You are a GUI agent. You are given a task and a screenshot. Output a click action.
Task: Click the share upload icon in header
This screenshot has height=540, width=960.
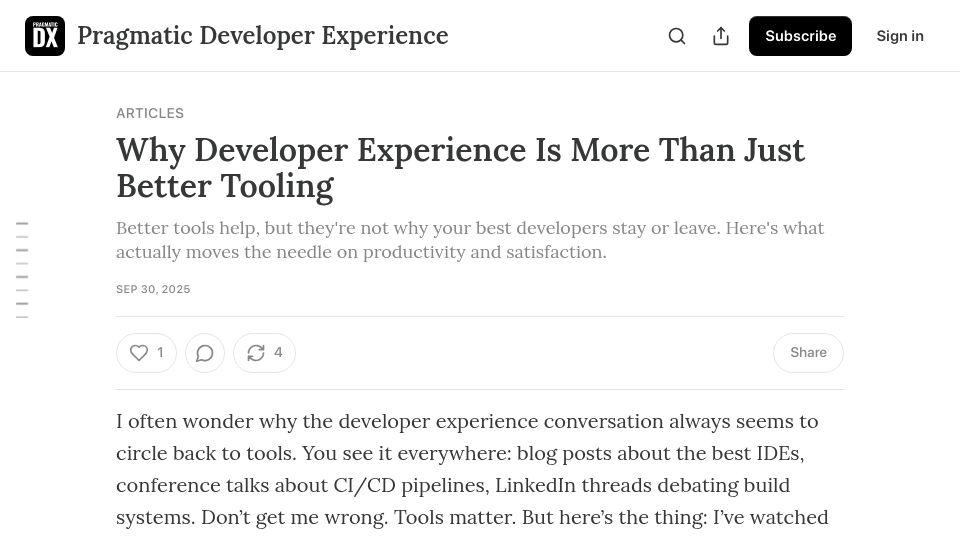[721, 36]
